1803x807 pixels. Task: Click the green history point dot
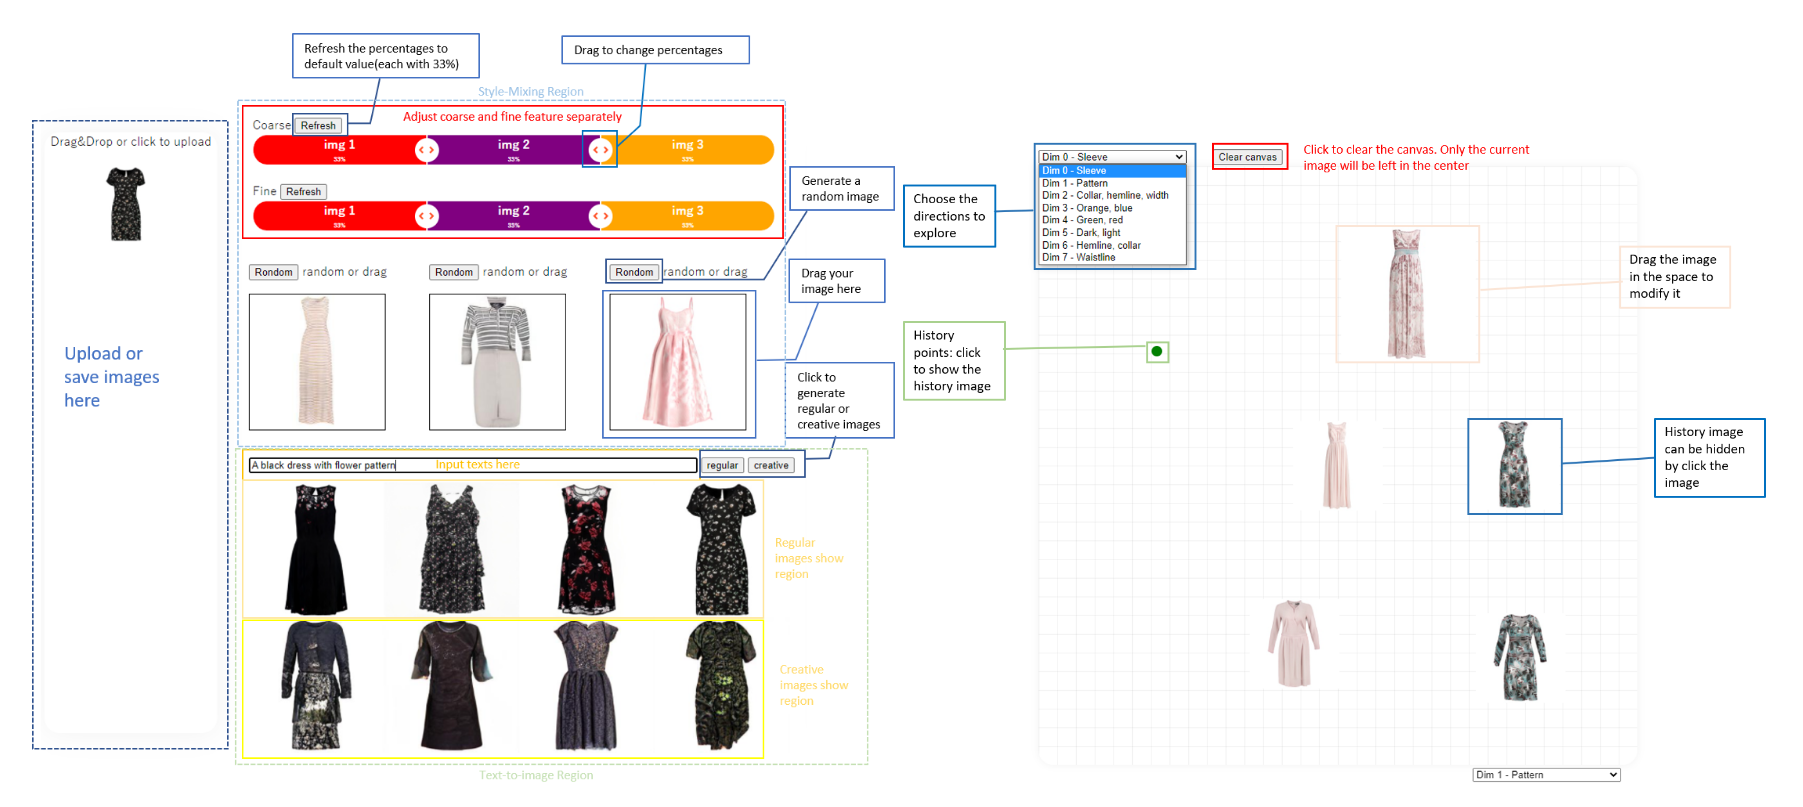click(1157, 351)
